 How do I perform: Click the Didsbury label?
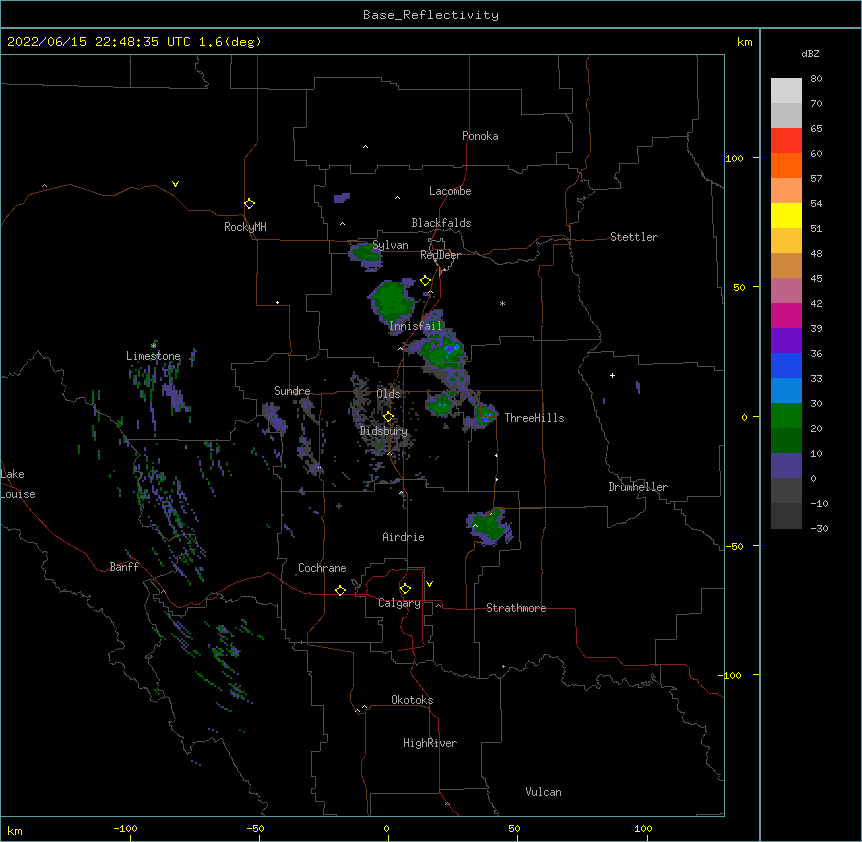(384, 431)
